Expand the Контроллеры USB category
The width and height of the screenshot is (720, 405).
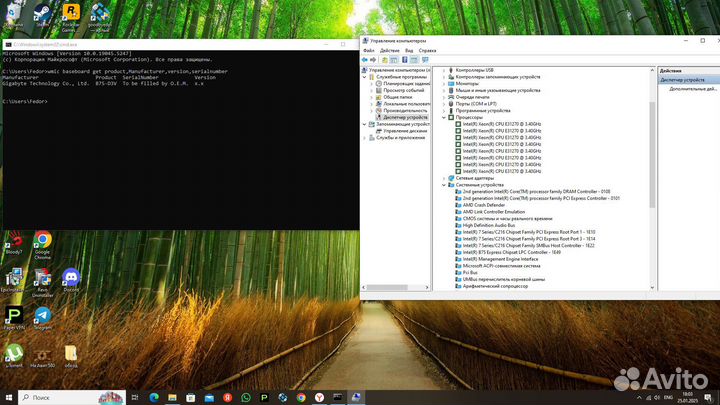(444, 70)
